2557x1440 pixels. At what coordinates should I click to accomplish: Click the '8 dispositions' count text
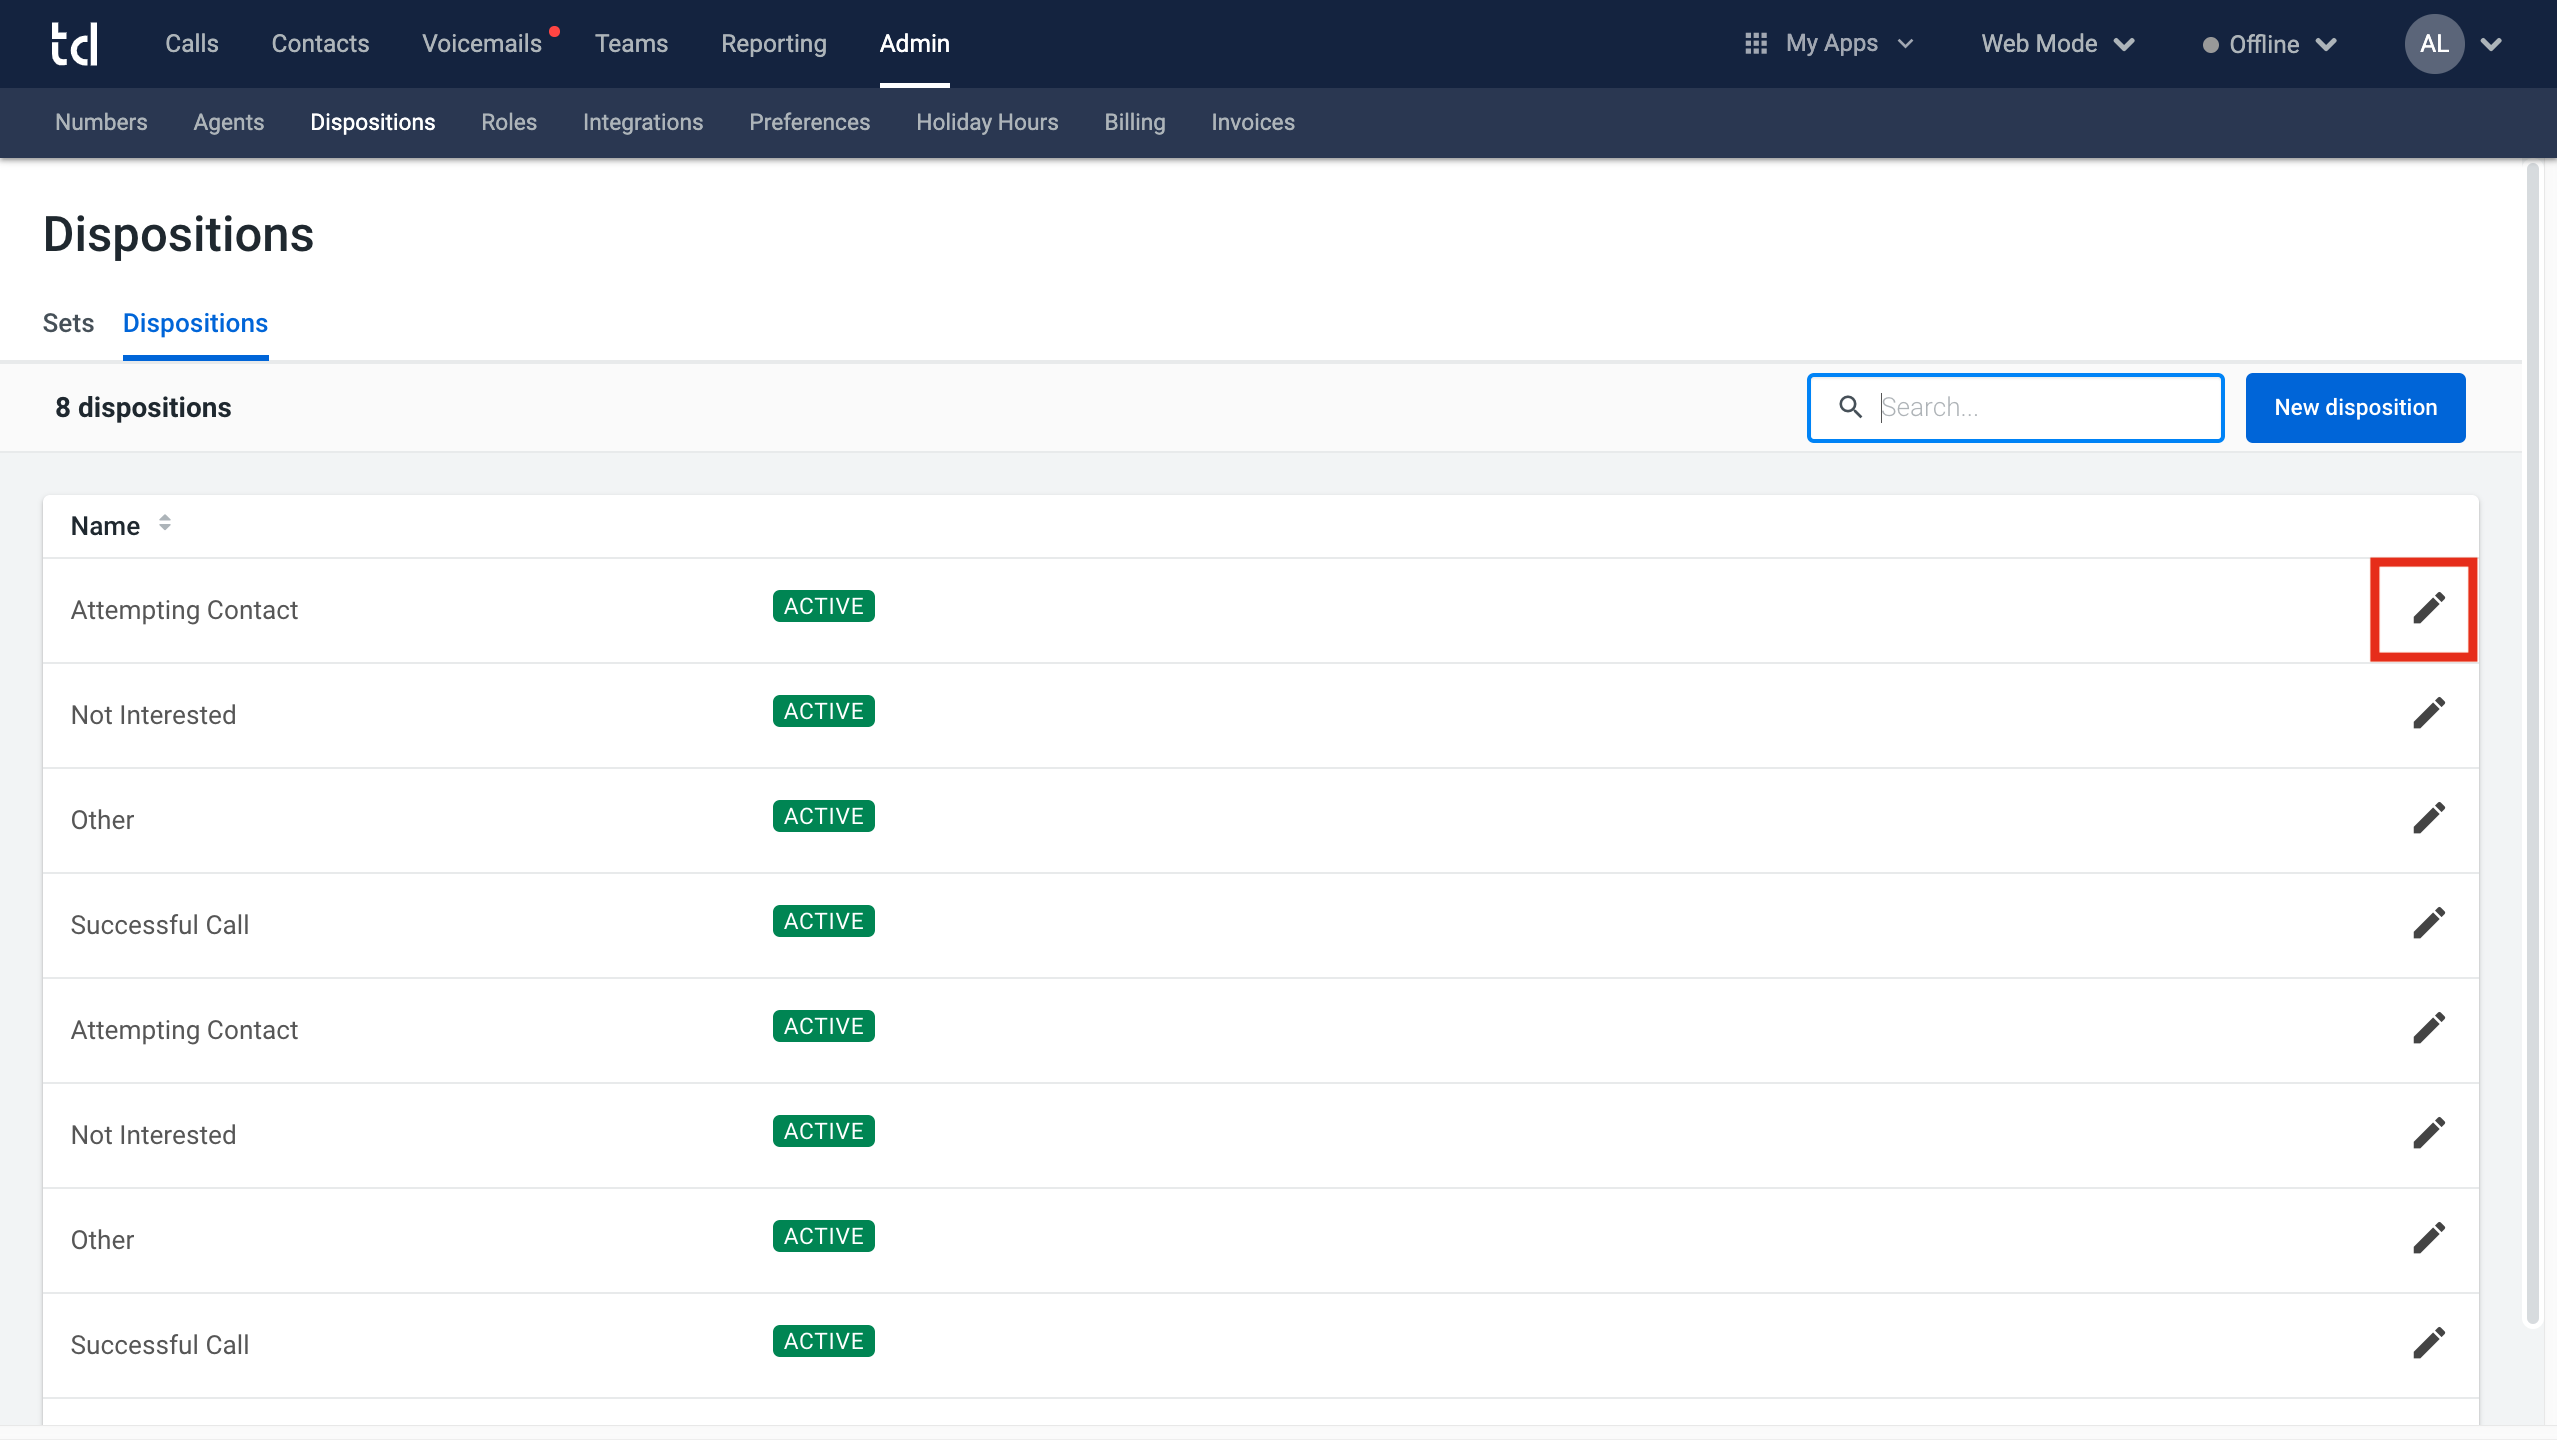(143, 407)
